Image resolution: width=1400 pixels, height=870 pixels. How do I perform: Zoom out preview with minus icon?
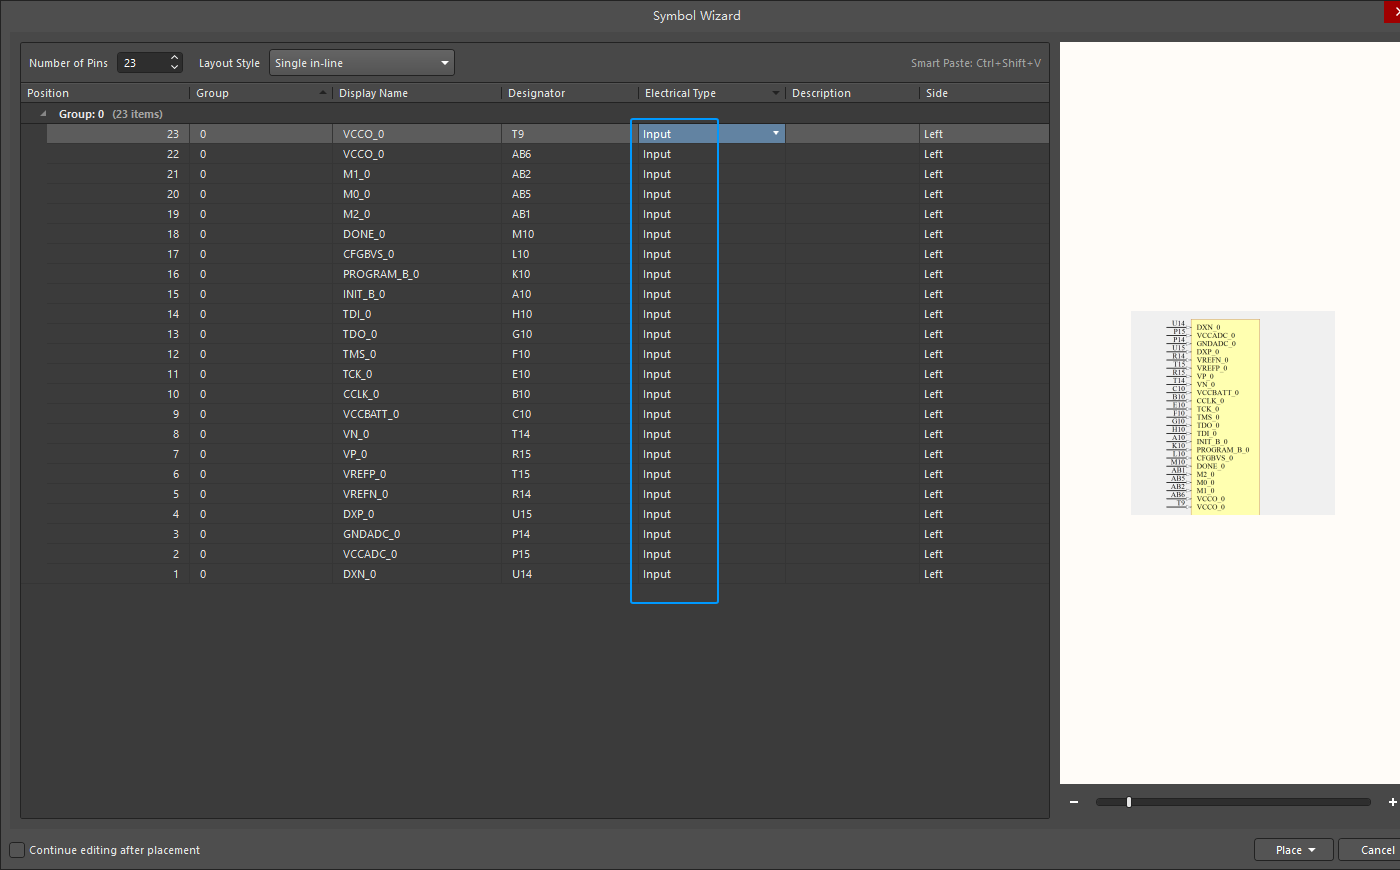pos(1074,802)
